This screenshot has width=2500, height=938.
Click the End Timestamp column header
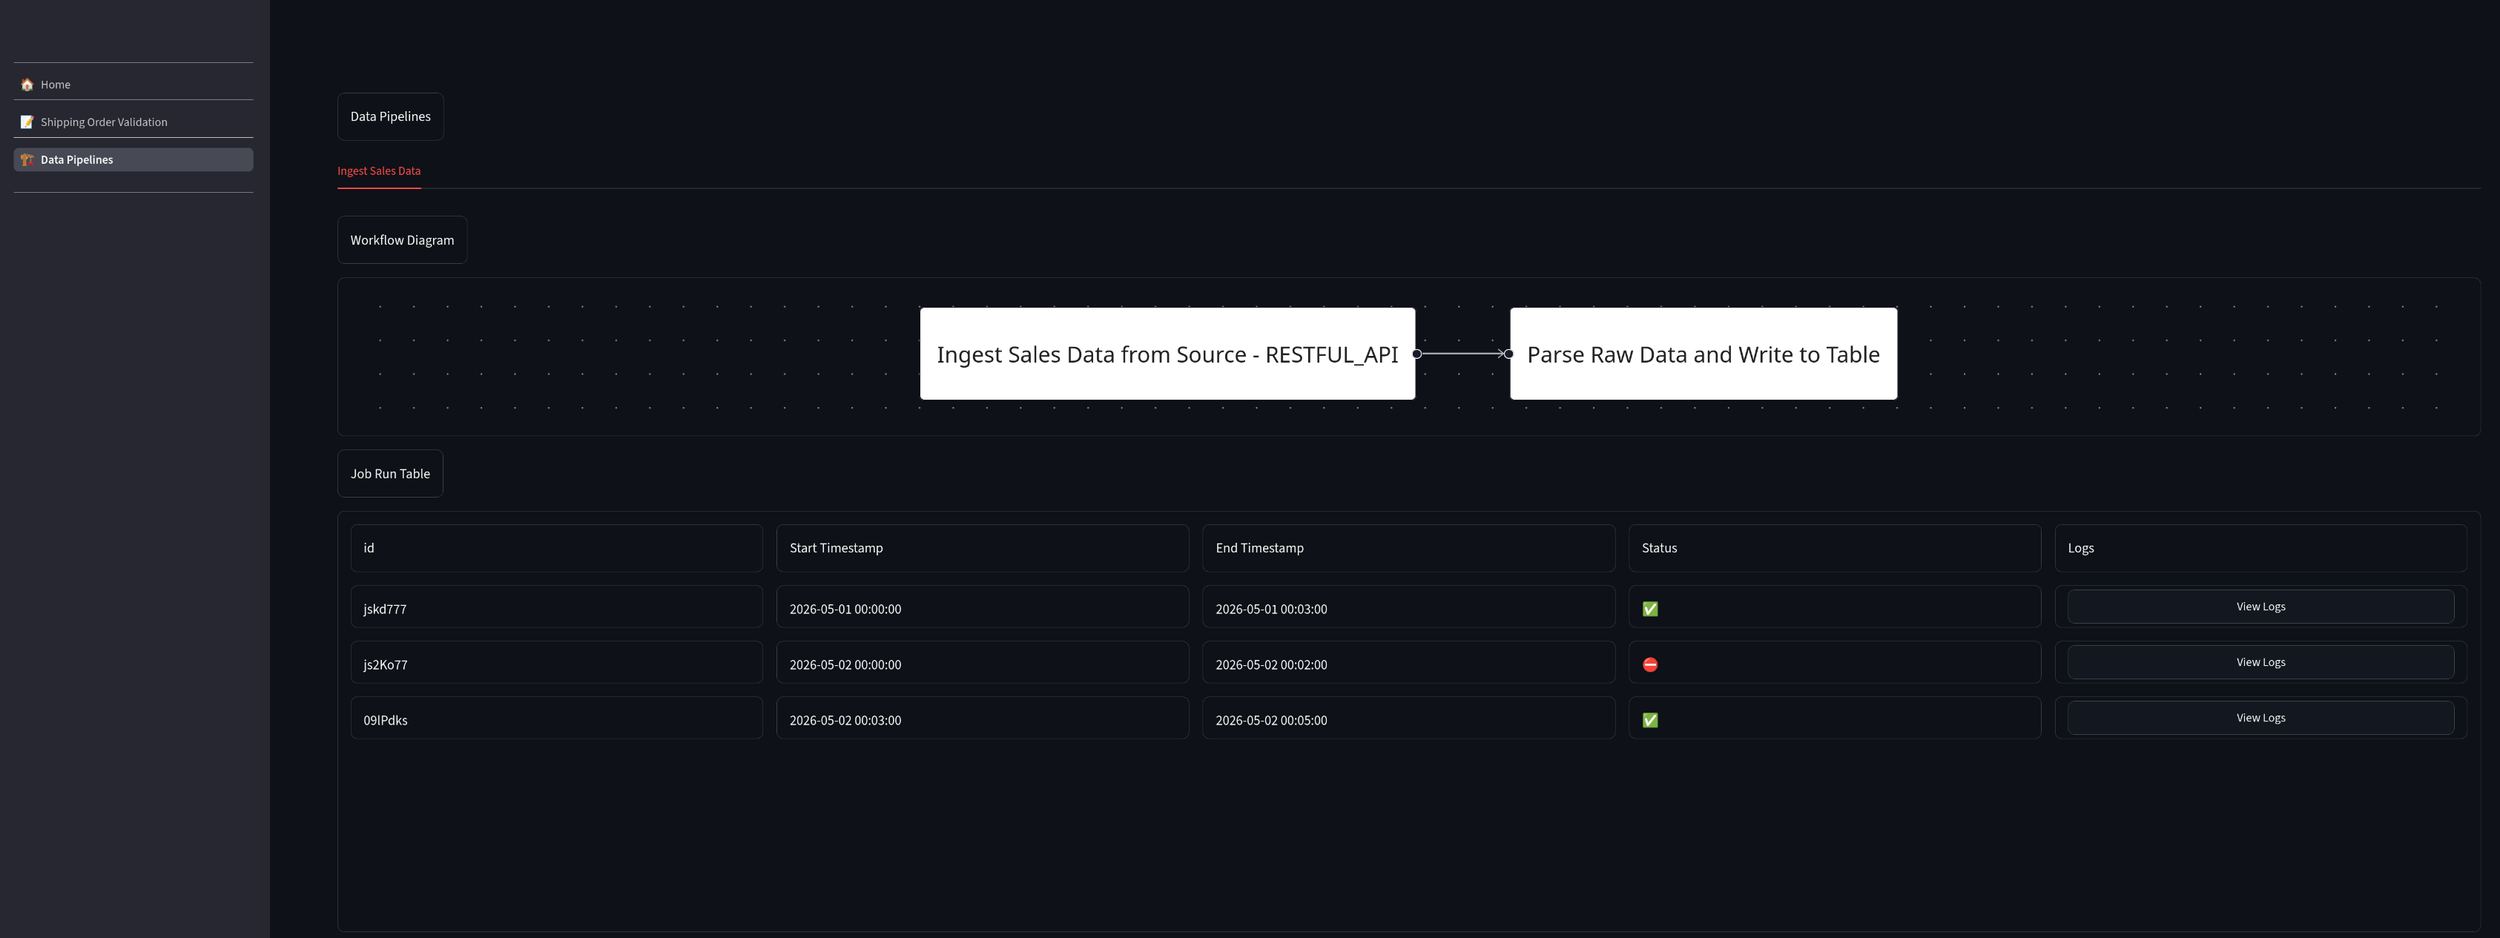pos(1408,548)
